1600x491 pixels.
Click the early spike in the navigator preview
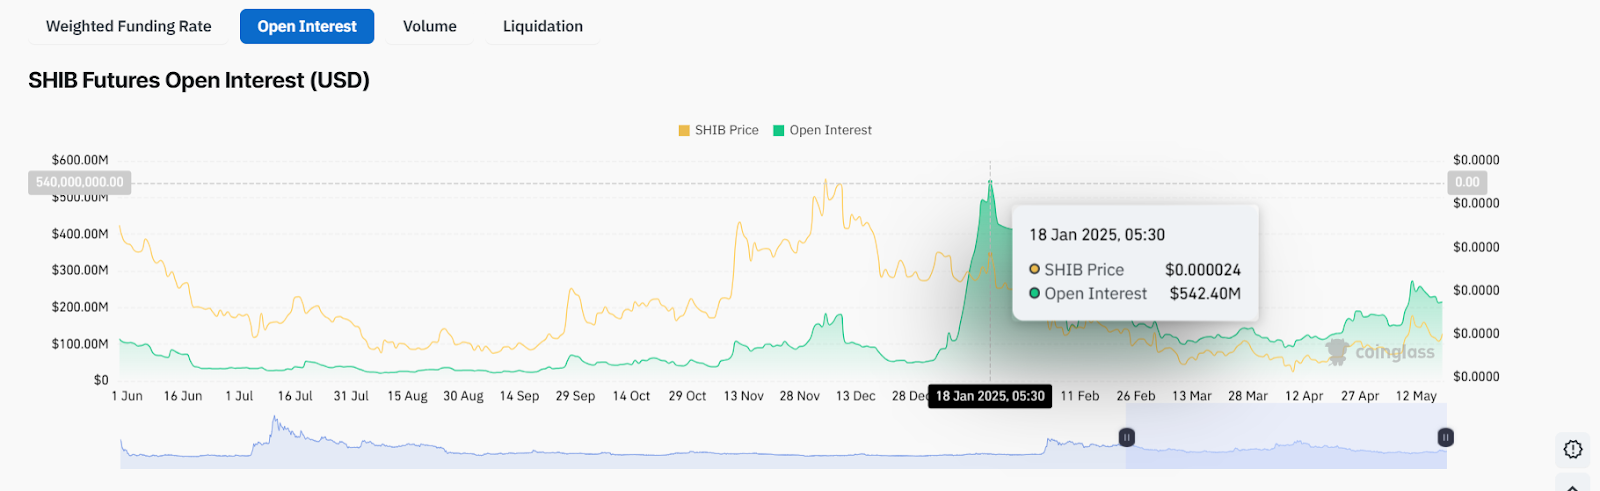click(x=276, y=428)
